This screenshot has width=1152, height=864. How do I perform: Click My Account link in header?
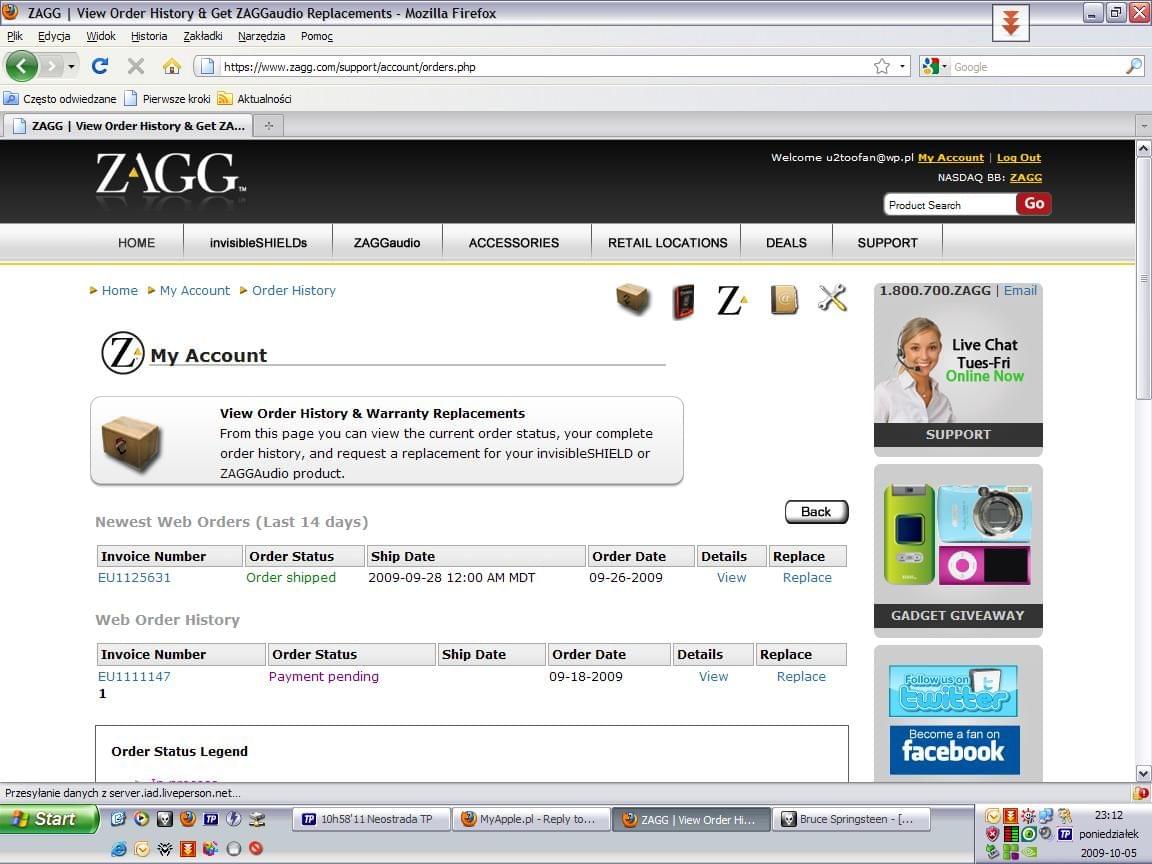(951, 157)
